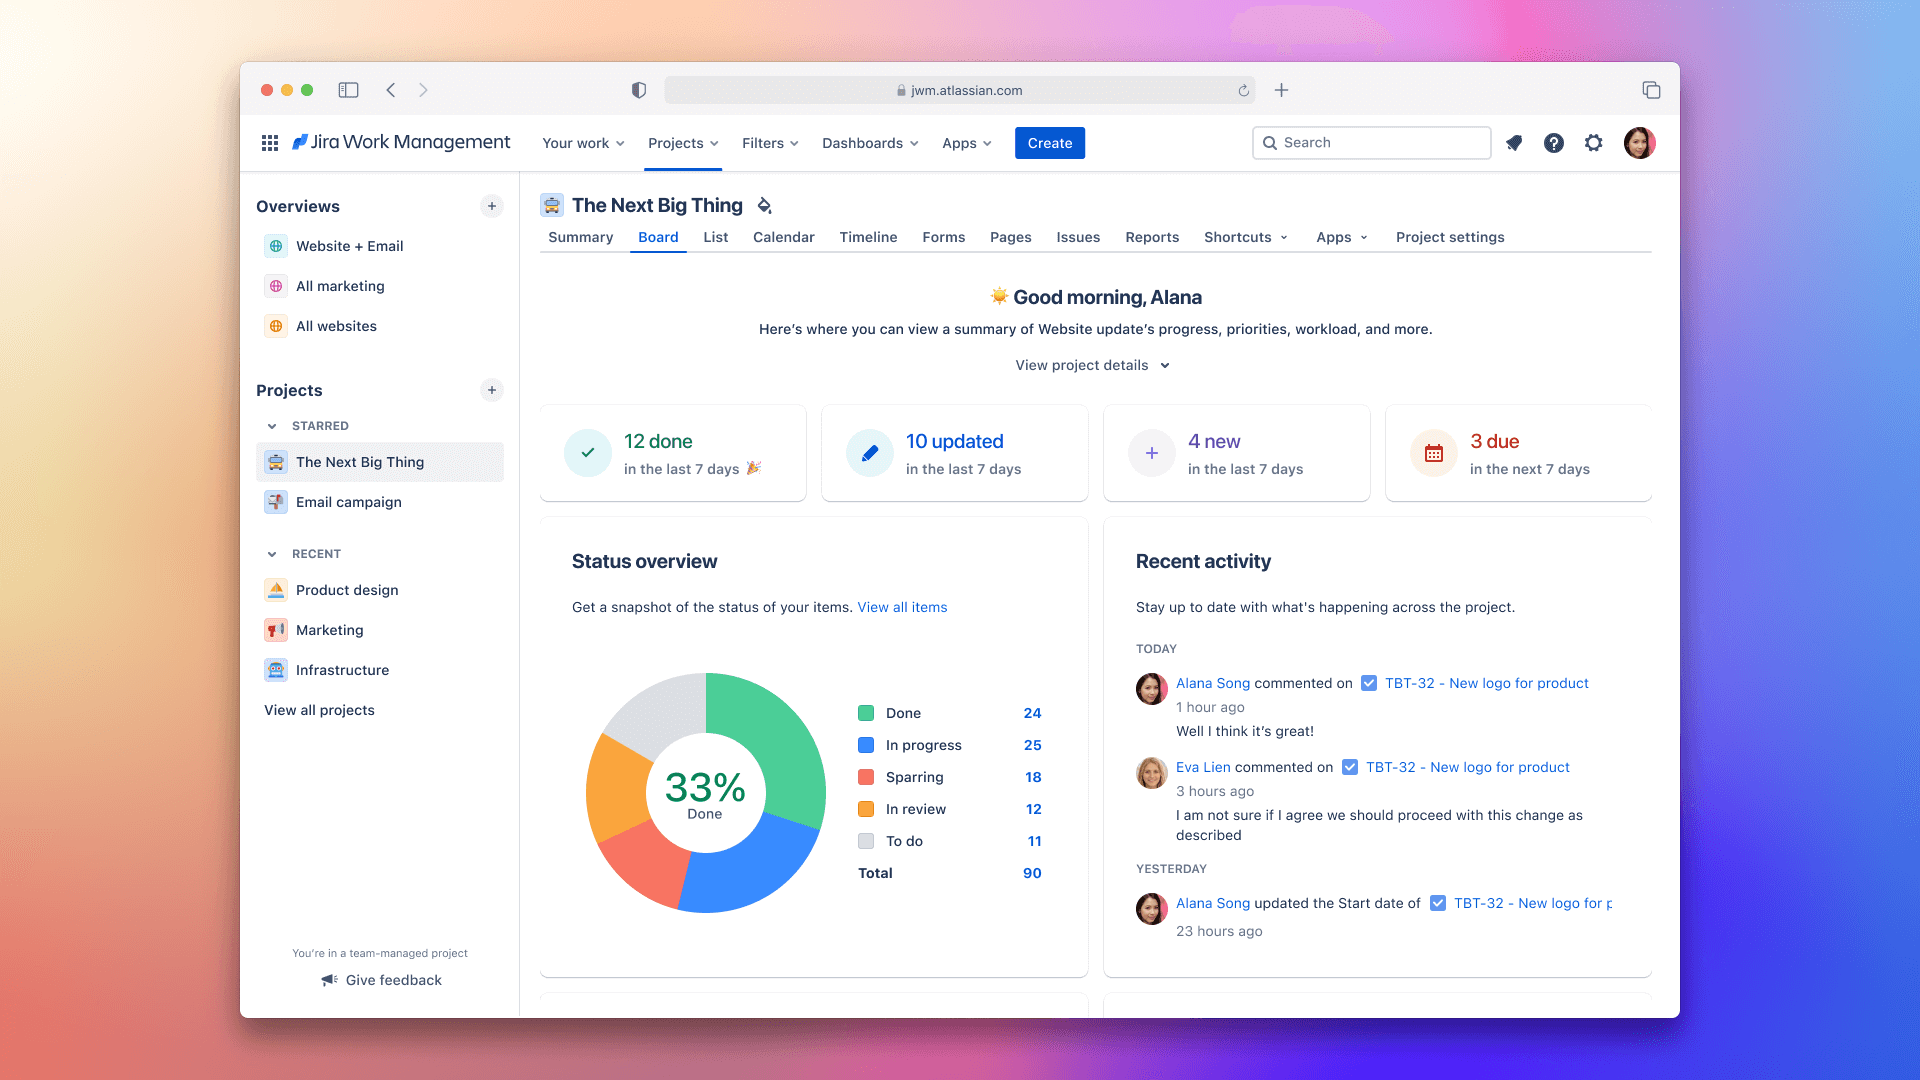The height and width of the screenshot is (1080, 1920).
Task: Open the Email campaign project
Action: tap(348, 502)
